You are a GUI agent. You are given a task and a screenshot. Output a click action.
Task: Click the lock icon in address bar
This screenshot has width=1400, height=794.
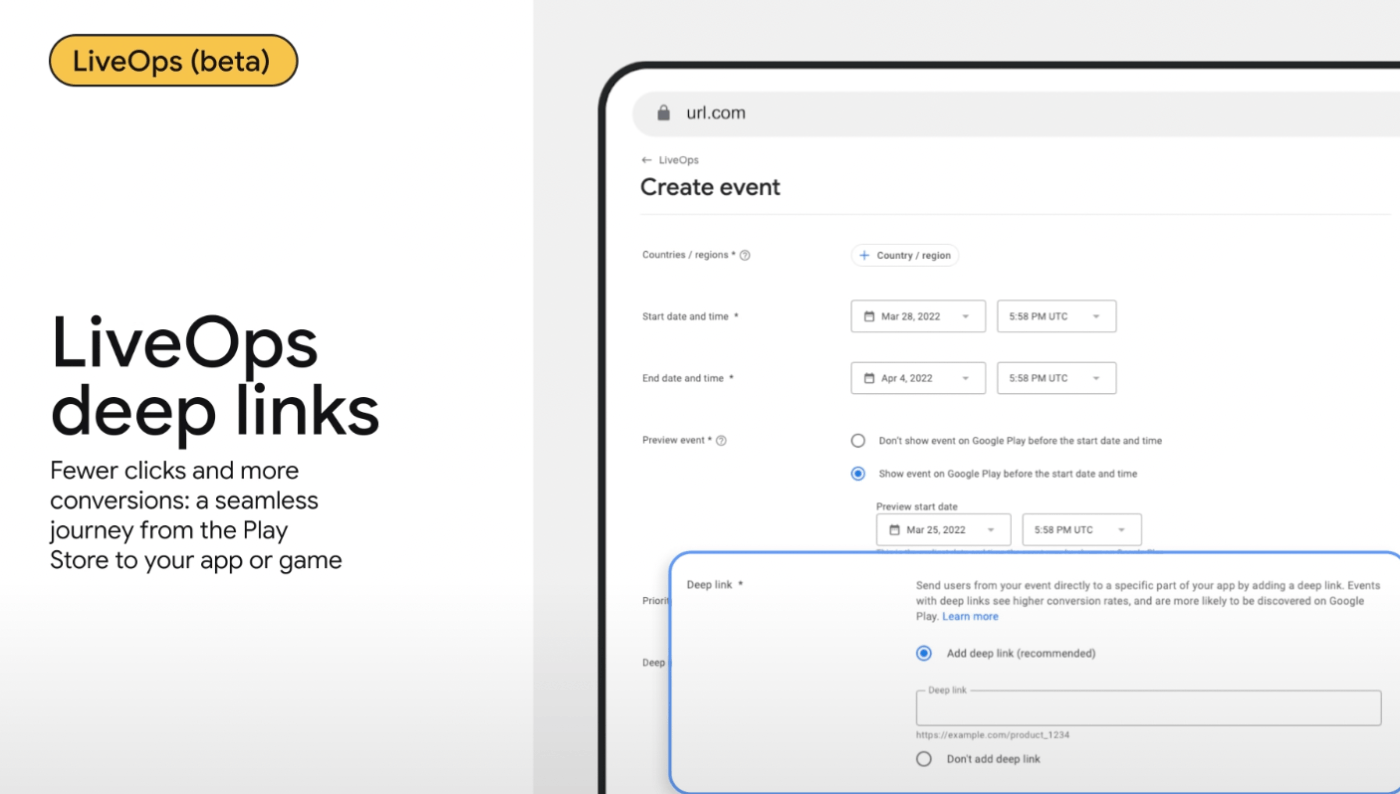coord(663,113)
